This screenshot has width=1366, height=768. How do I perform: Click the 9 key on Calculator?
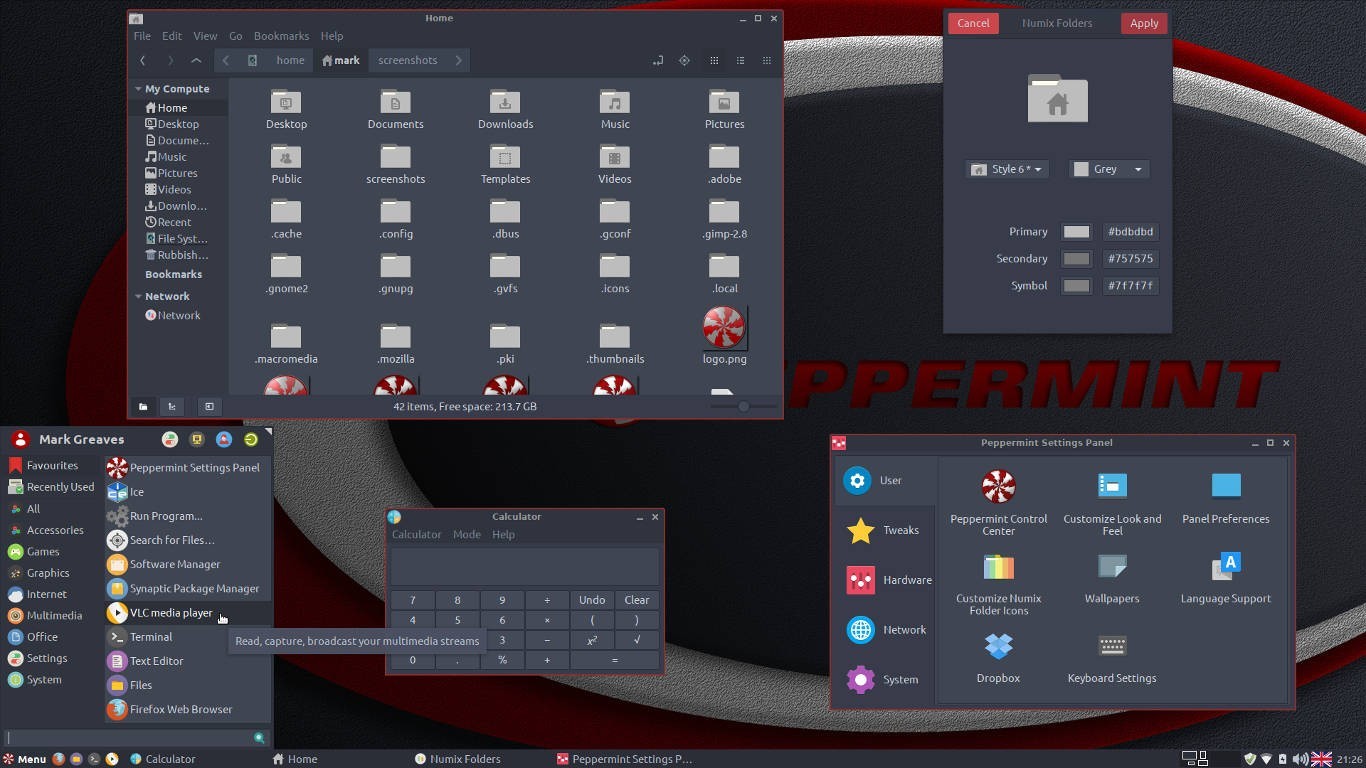pos(502,600)
